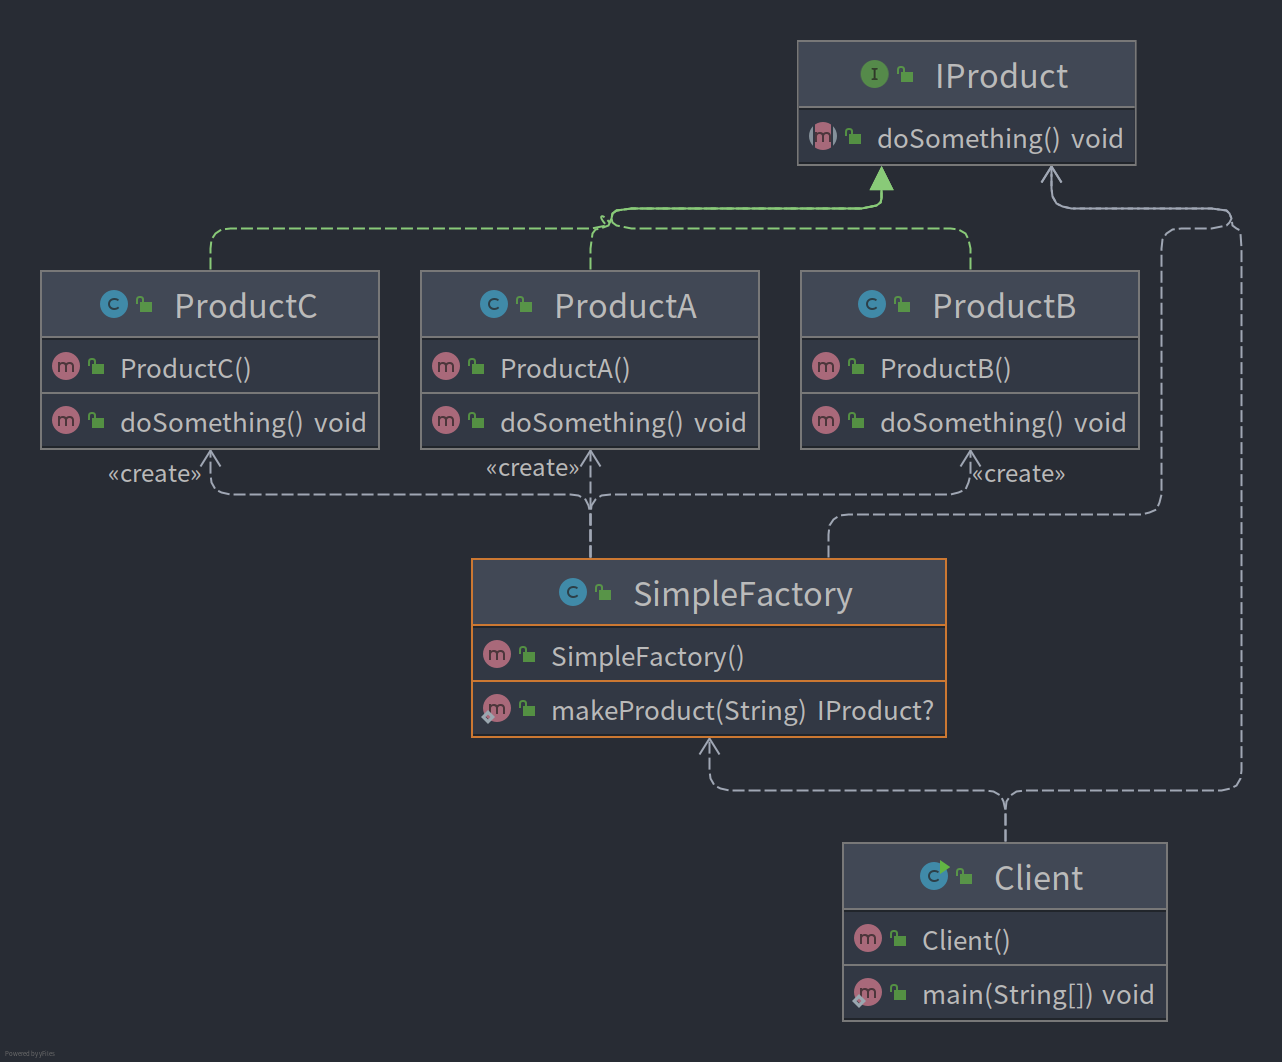Viewport: 1282px width, 1062px height.
Task: Click method icon of ProductB doSomething()
Action: (x=826, y=420)
